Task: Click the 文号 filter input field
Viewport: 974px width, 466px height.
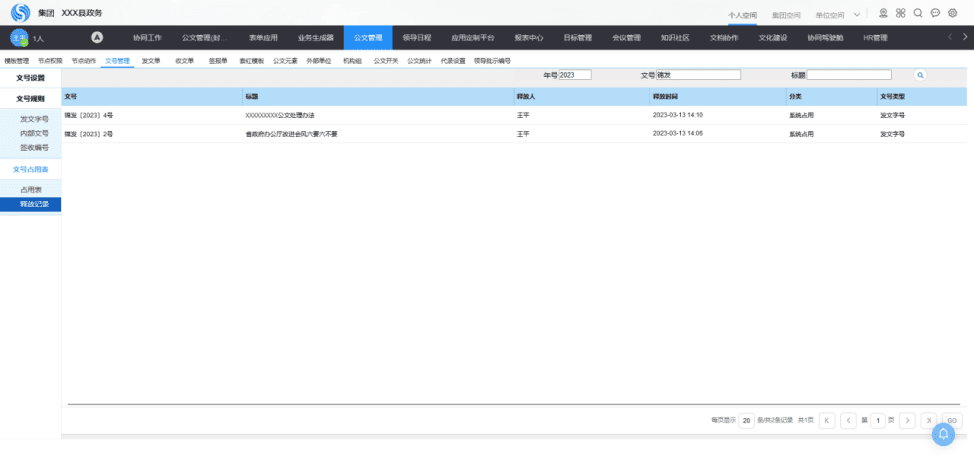Action: click(x=698, y=75)
